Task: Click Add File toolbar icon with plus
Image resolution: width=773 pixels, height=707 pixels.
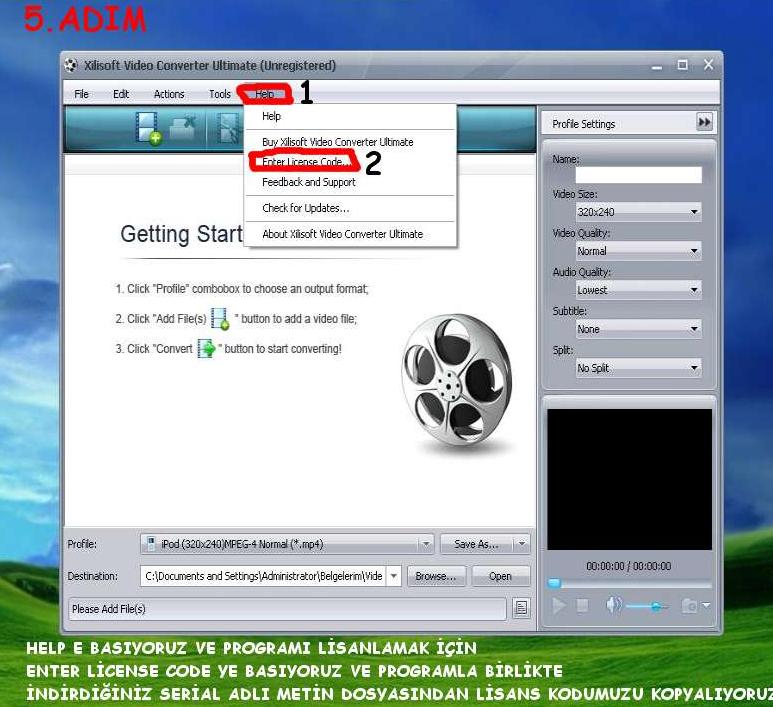Action: pyautogui.click(x=148, y=128)
